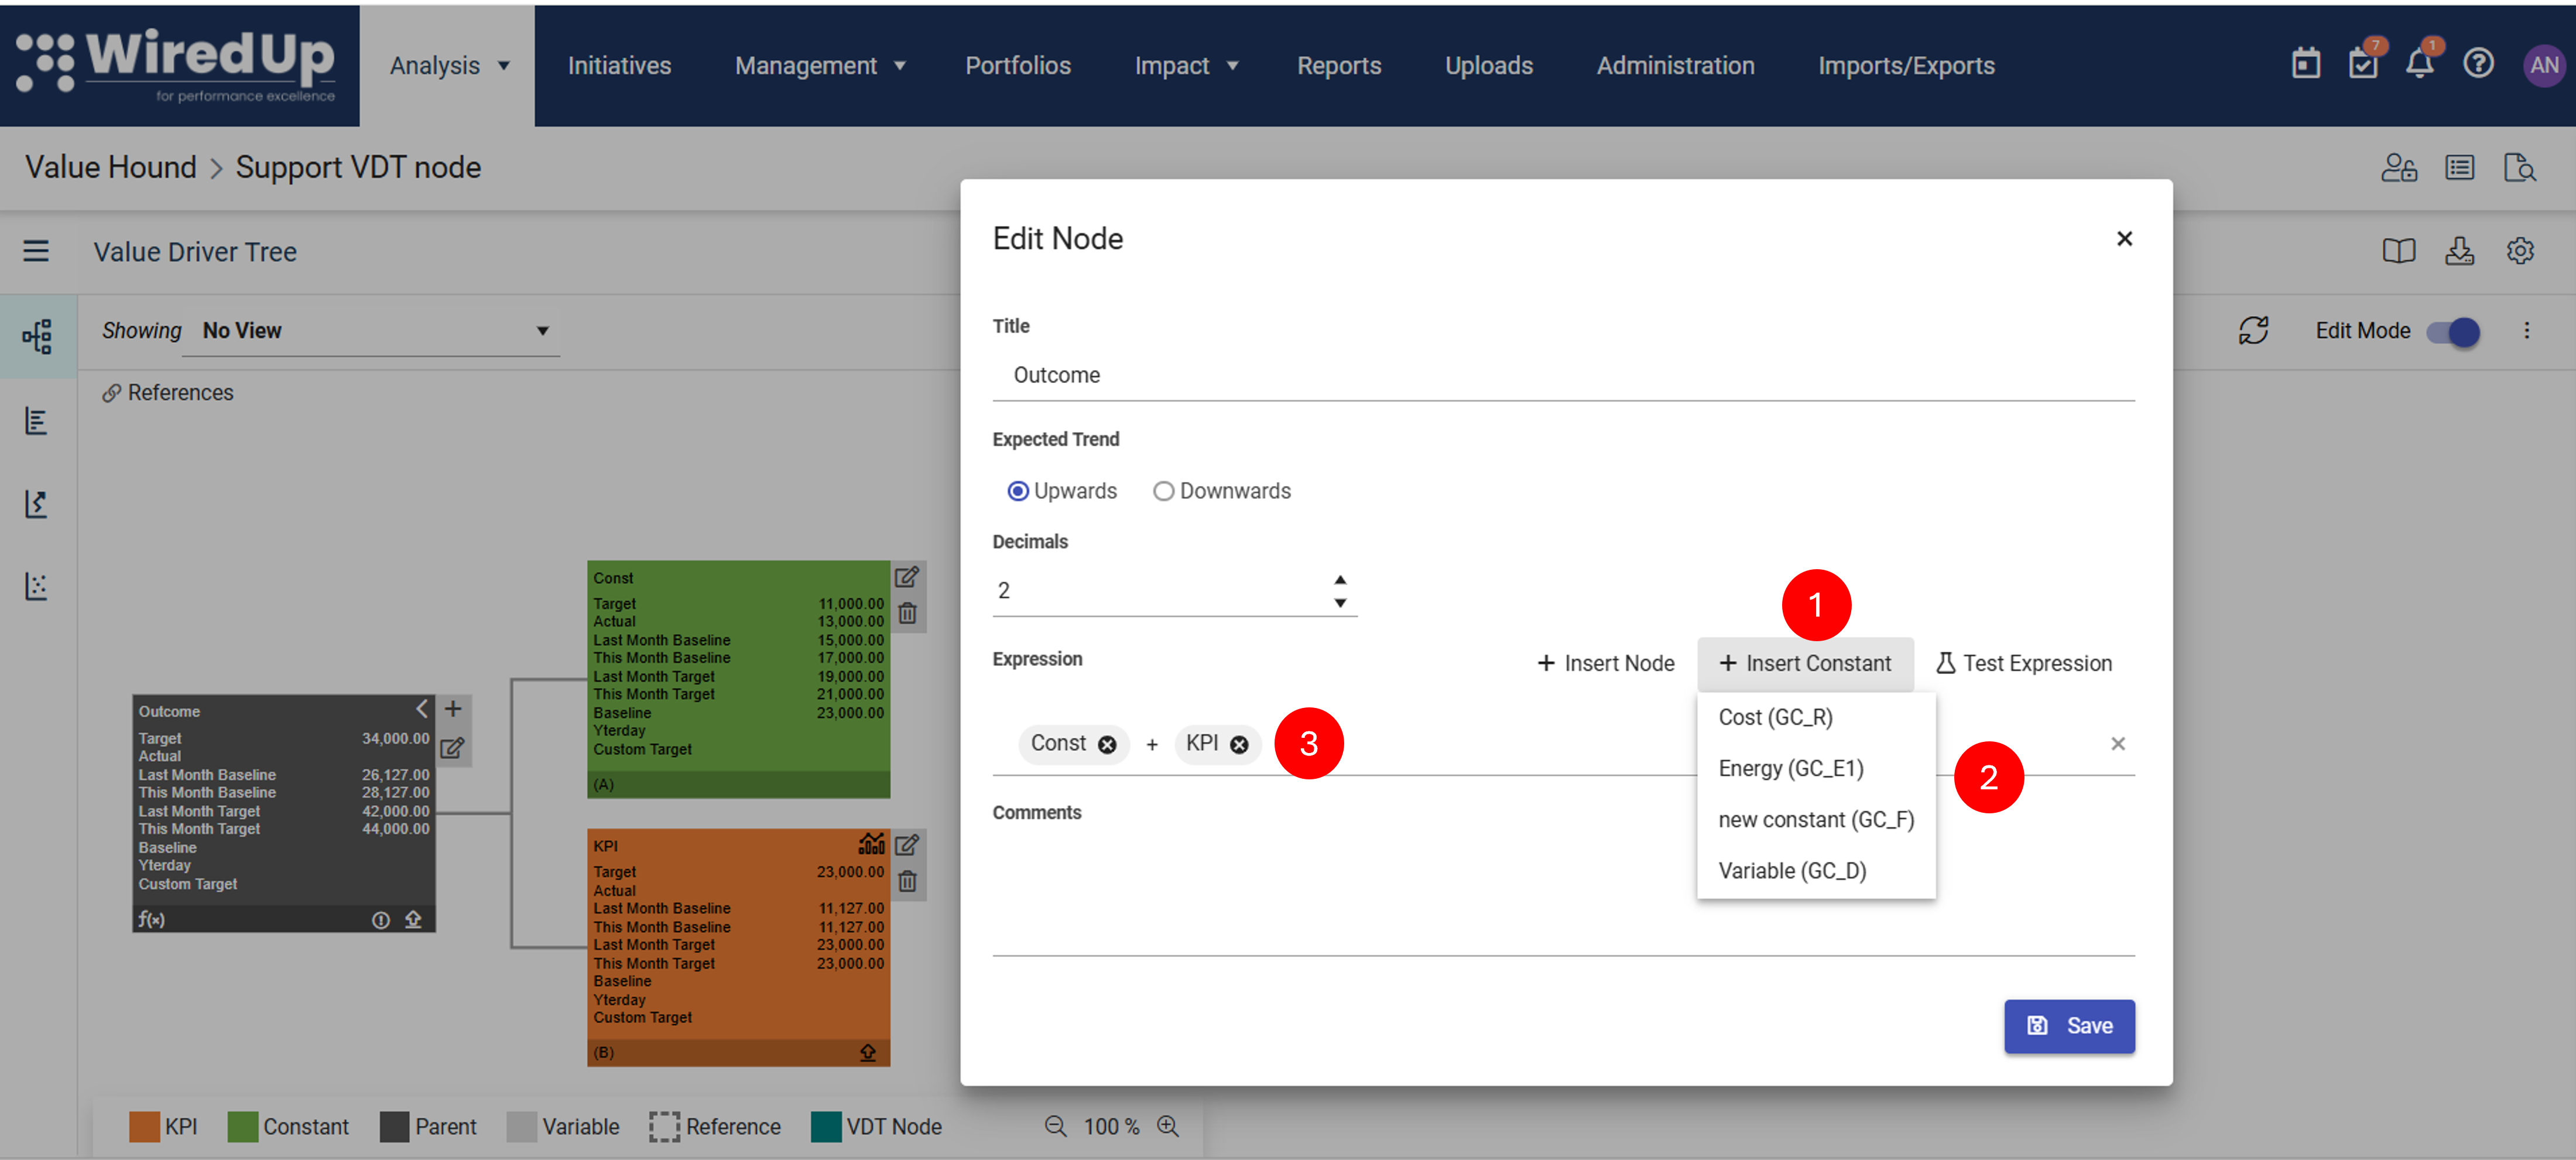2576x1160 pixels.
Task: Zoom out with the magnifier minus icon
Action: point(1055,1126)
